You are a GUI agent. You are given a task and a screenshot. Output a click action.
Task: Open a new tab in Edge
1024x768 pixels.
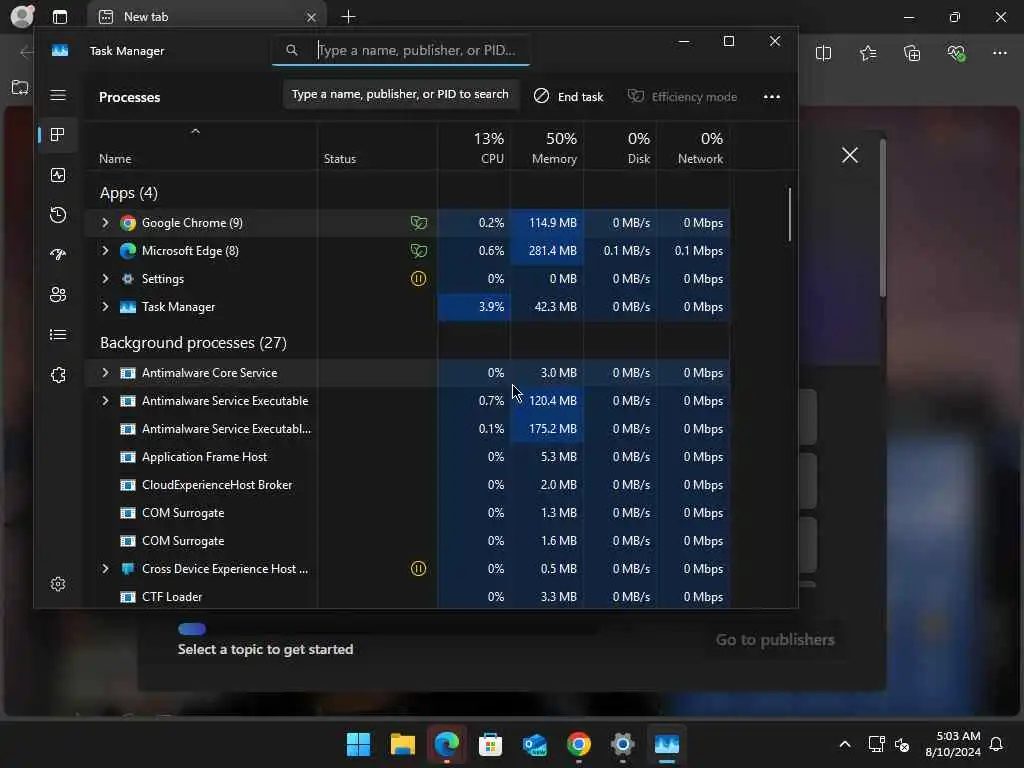(x=349, y=17)
